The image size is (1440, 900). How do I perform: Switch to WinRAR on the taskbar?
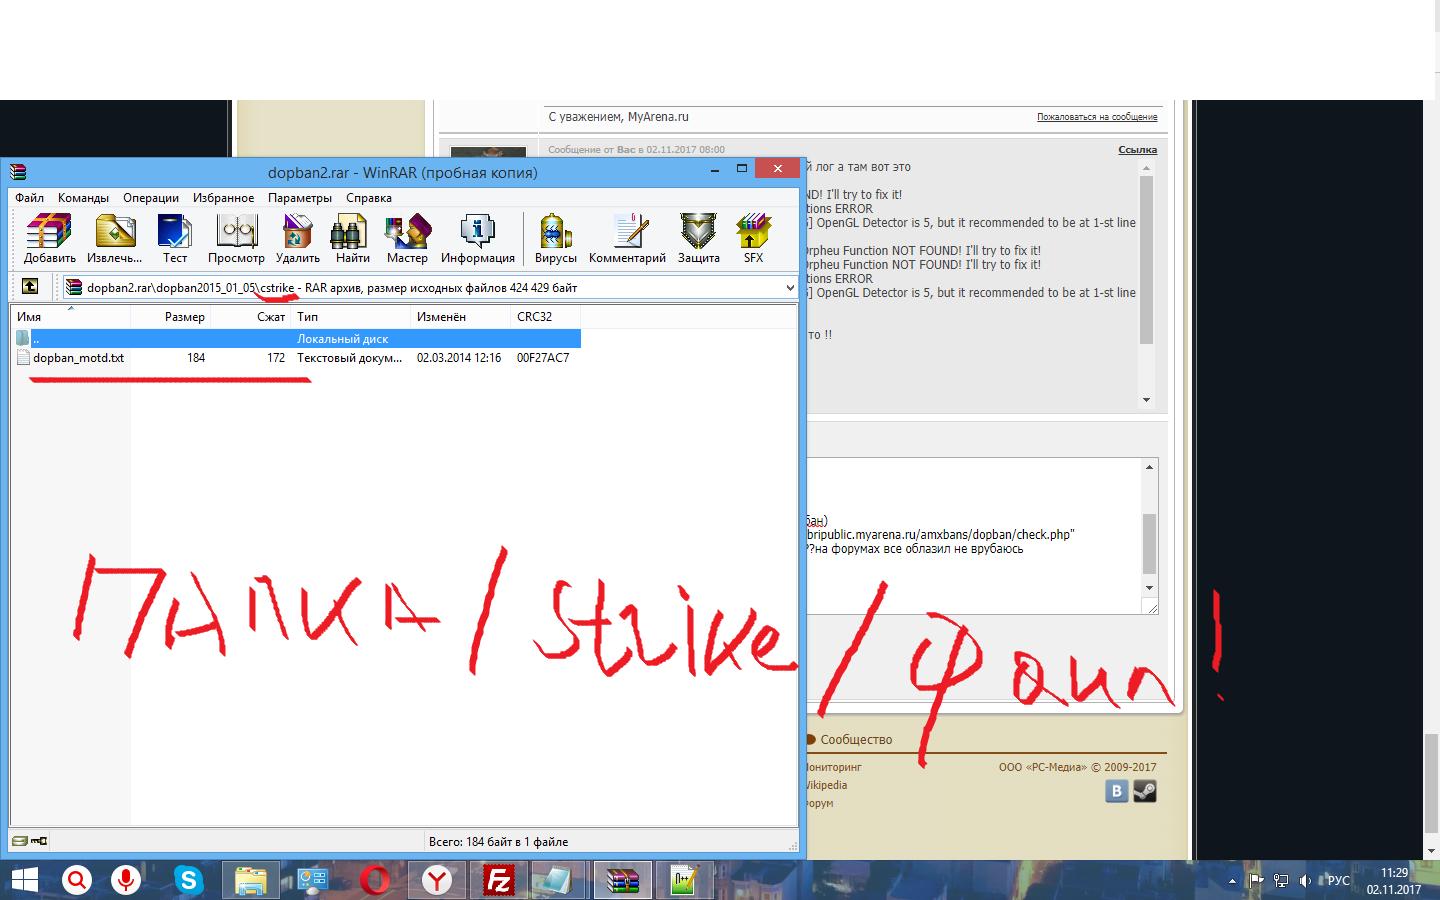(x=622, y=881)
